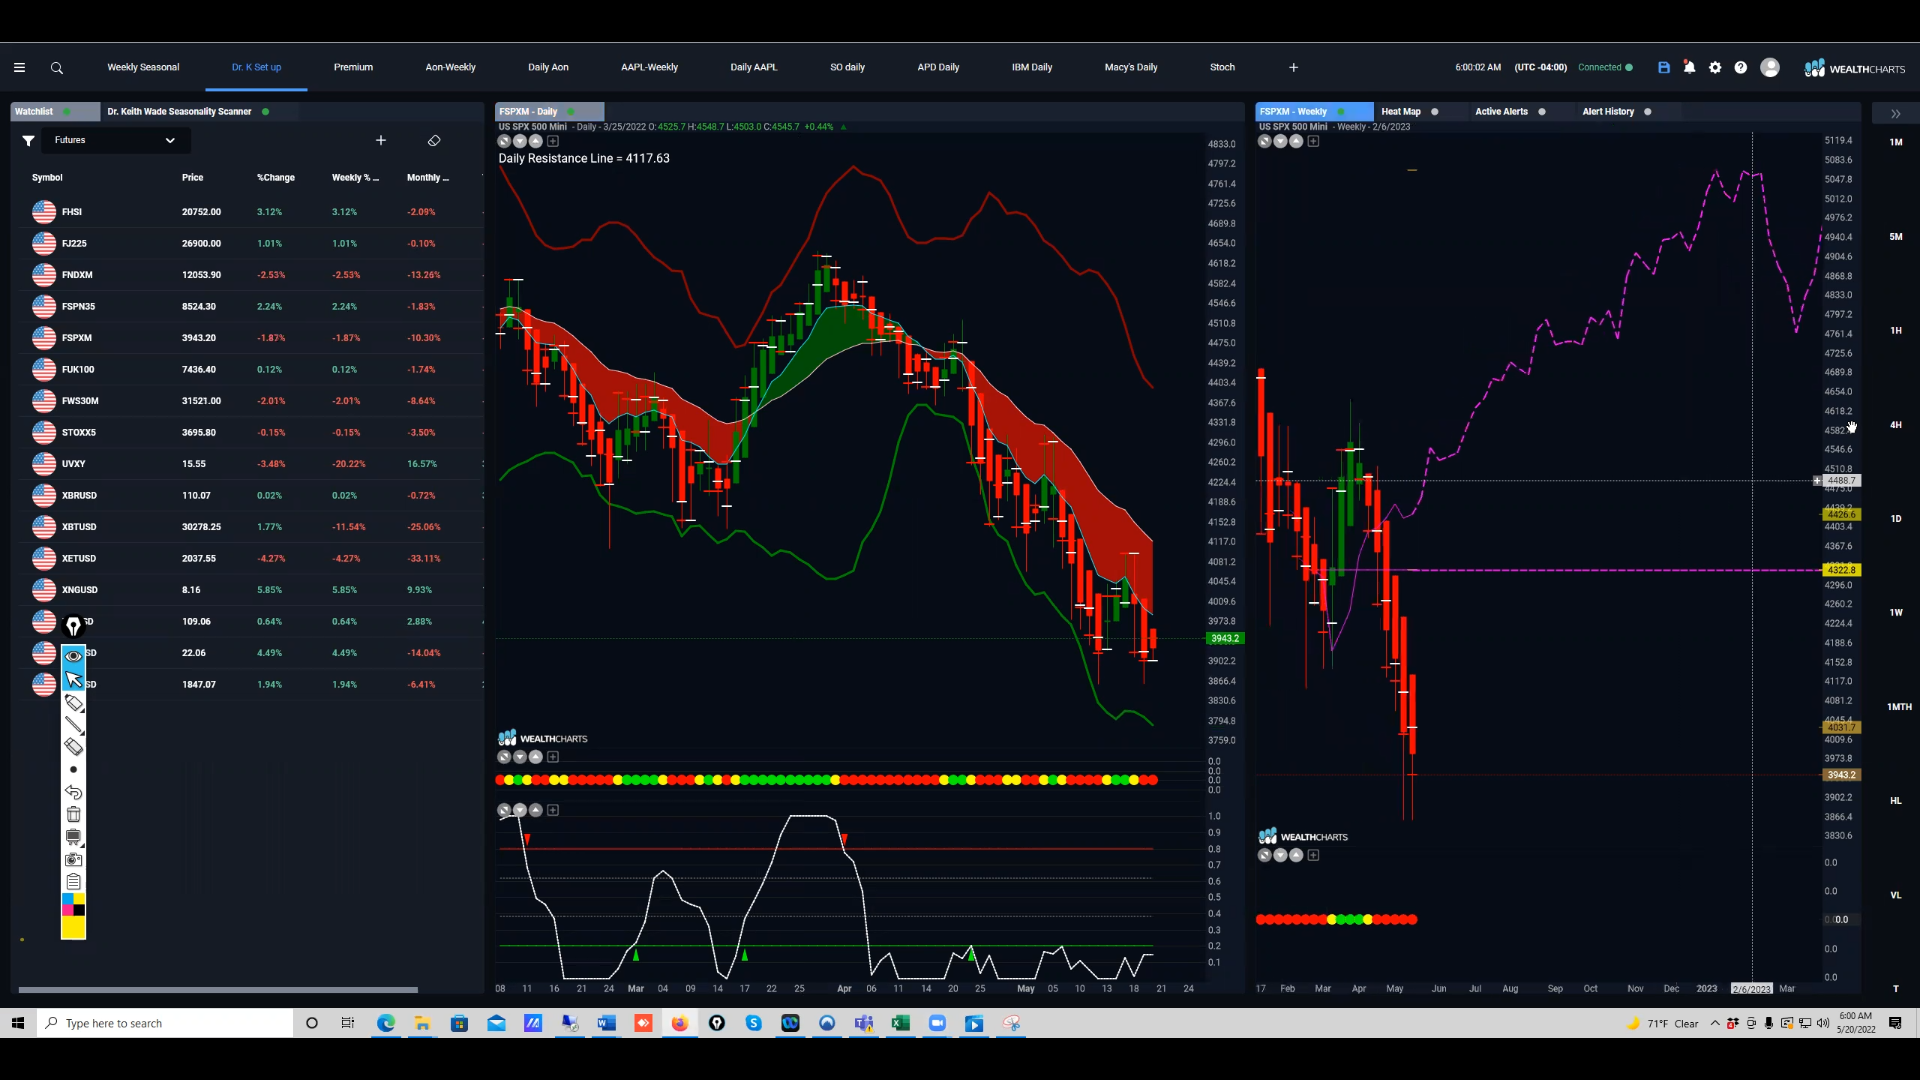Take a screenshot with the camera tool
This screenshot has height=1080, width=1920.
pos(73,860)
